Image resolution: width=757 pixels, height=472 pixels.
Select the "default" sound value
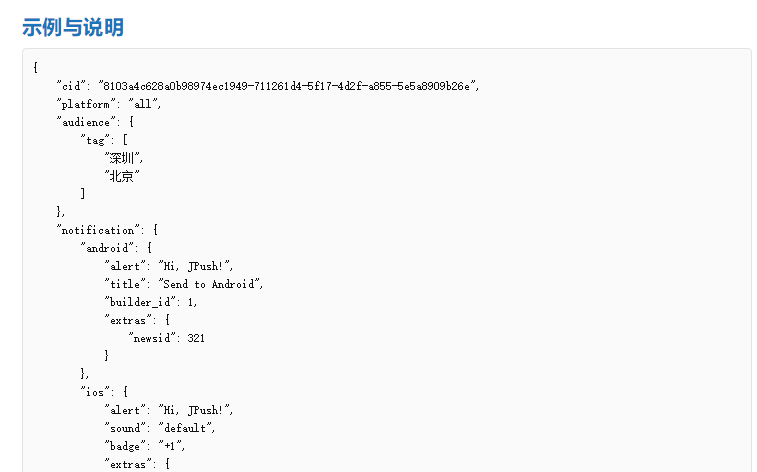pos(186,428)
